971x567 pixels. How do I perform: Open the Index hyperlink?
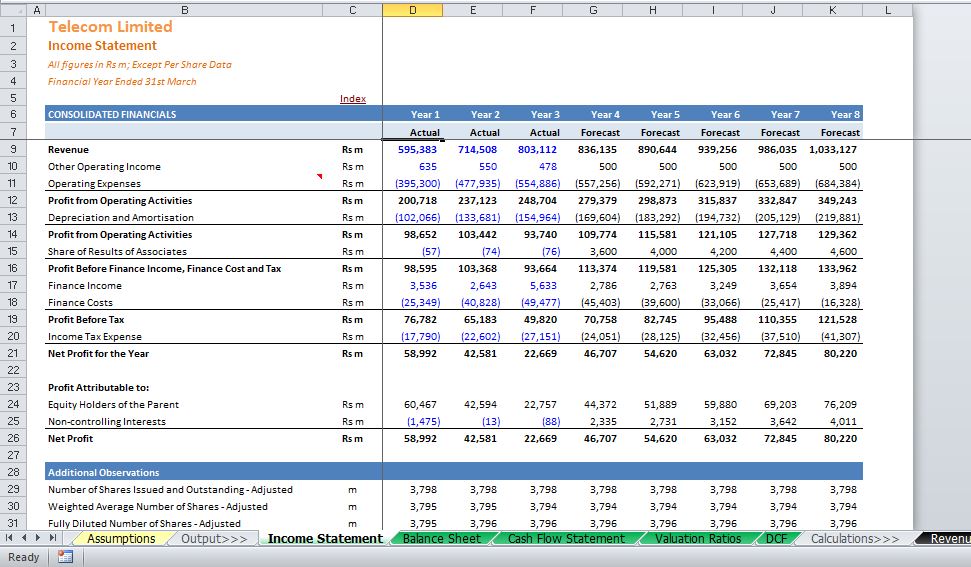352,98
